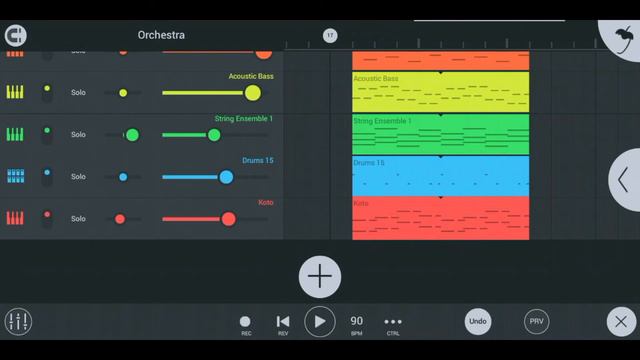
Task: Click the PRV preview button
Action: pyautogui.click(x=536, y=322)
